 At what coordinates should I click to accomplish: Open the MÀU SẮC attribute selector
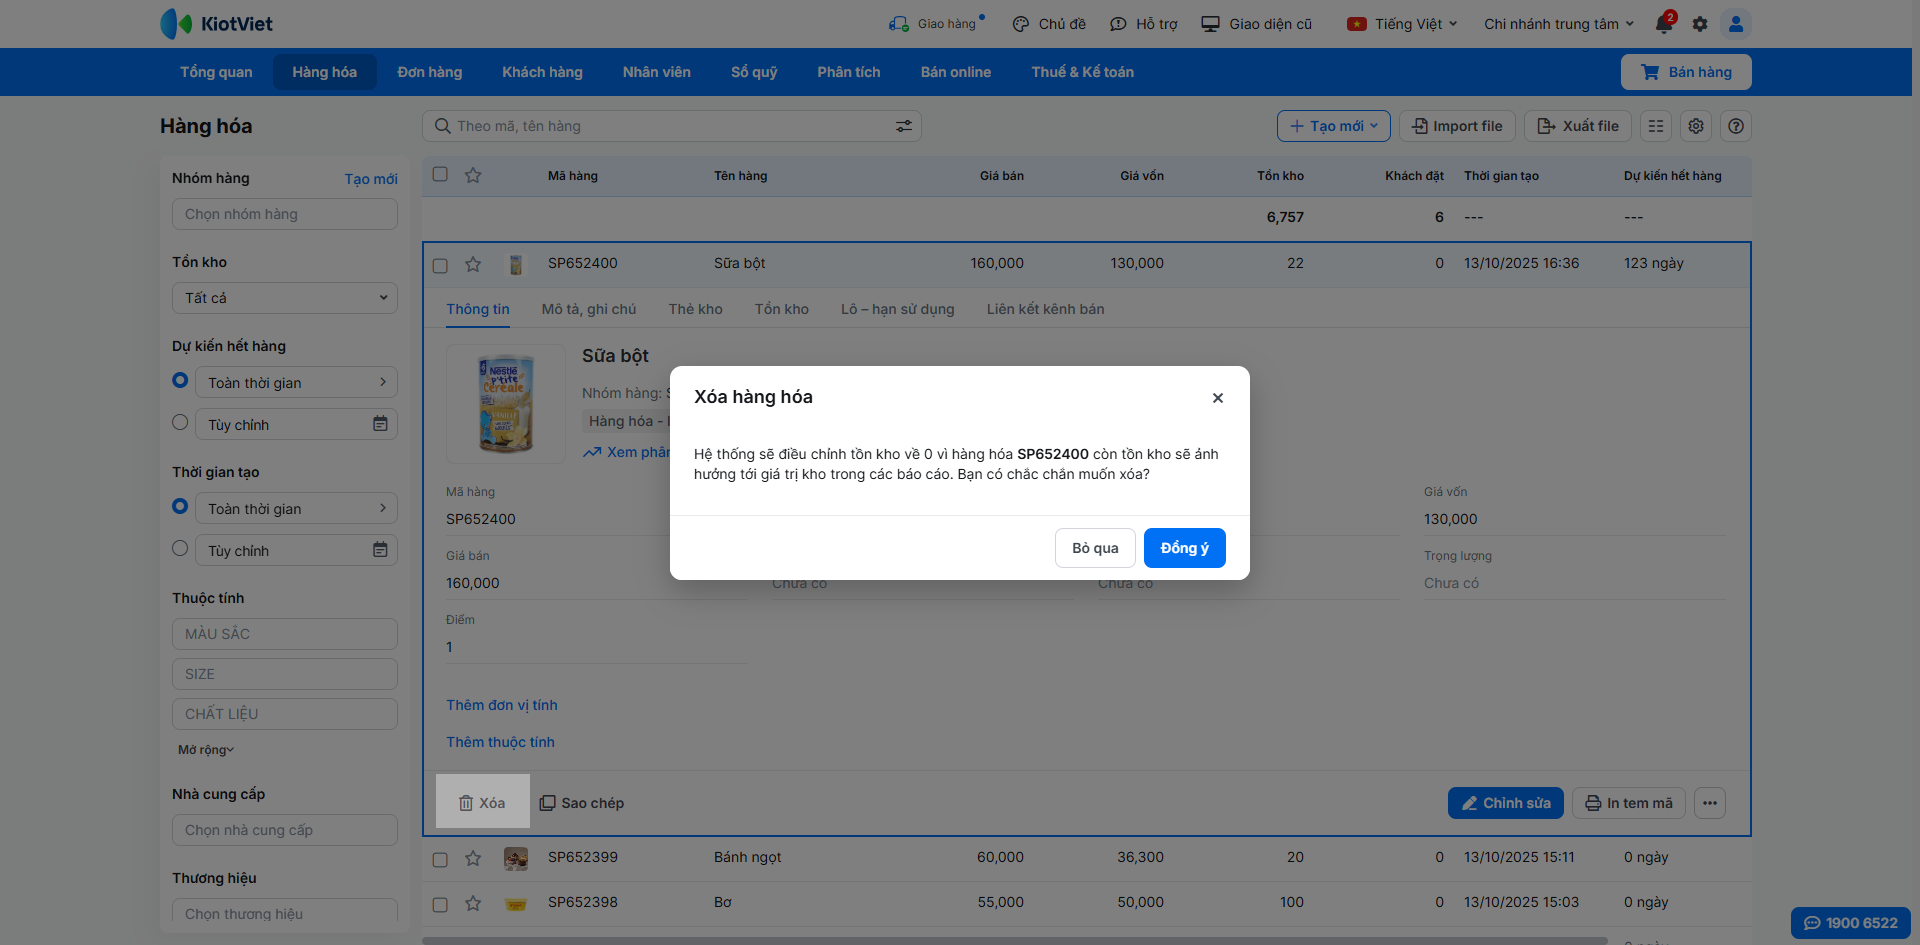285,634
